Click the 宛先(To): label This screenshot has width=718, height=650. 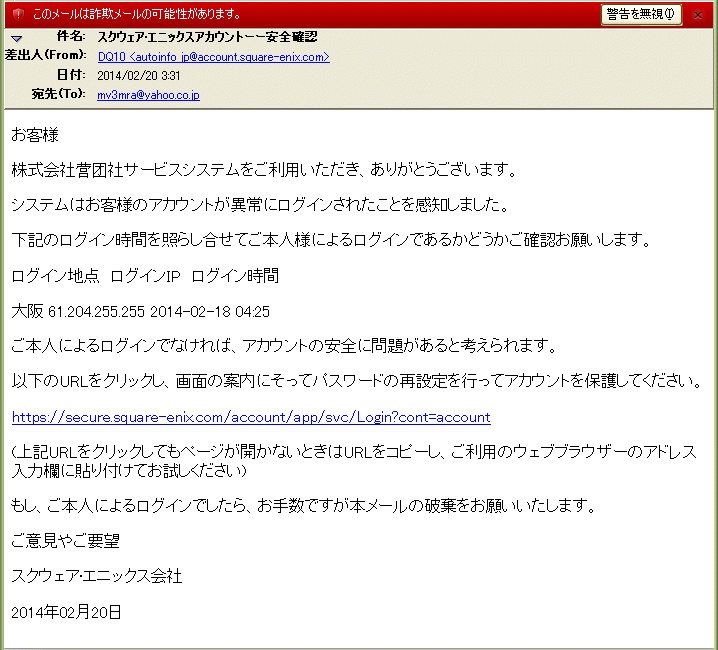(x=58, y=94)
